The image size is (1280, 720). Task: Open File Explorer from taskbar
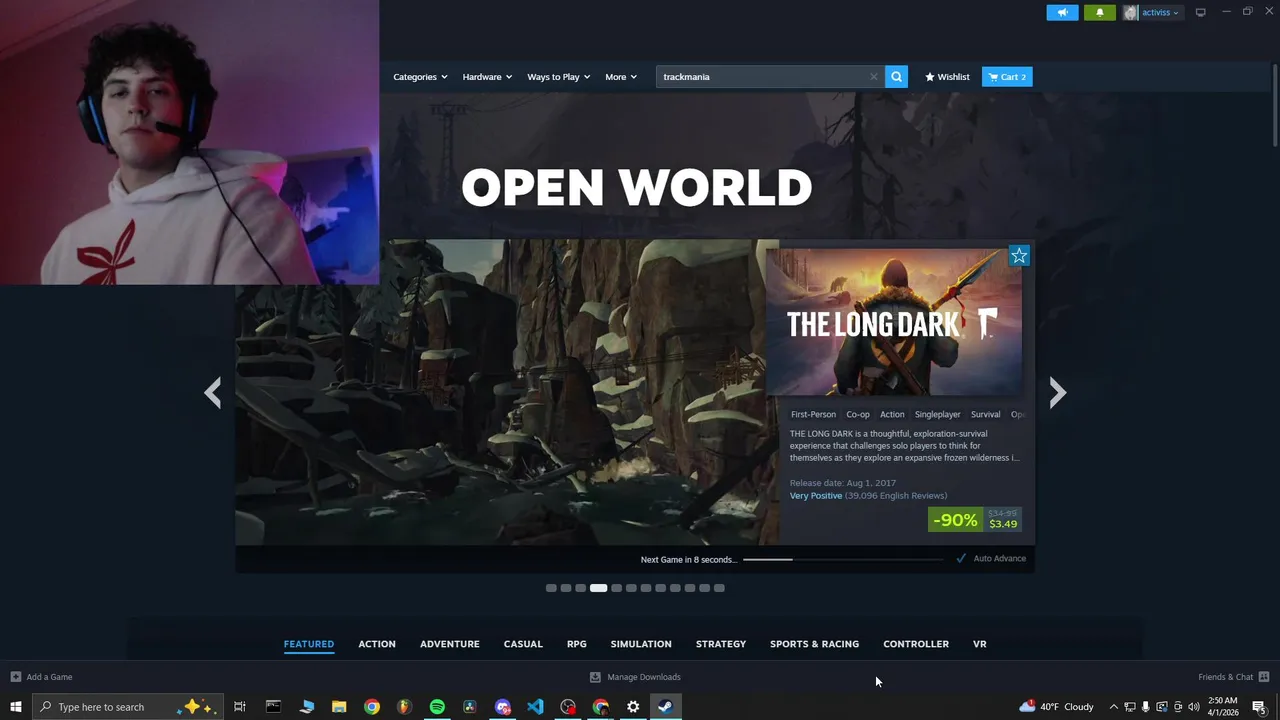(339, 707)
